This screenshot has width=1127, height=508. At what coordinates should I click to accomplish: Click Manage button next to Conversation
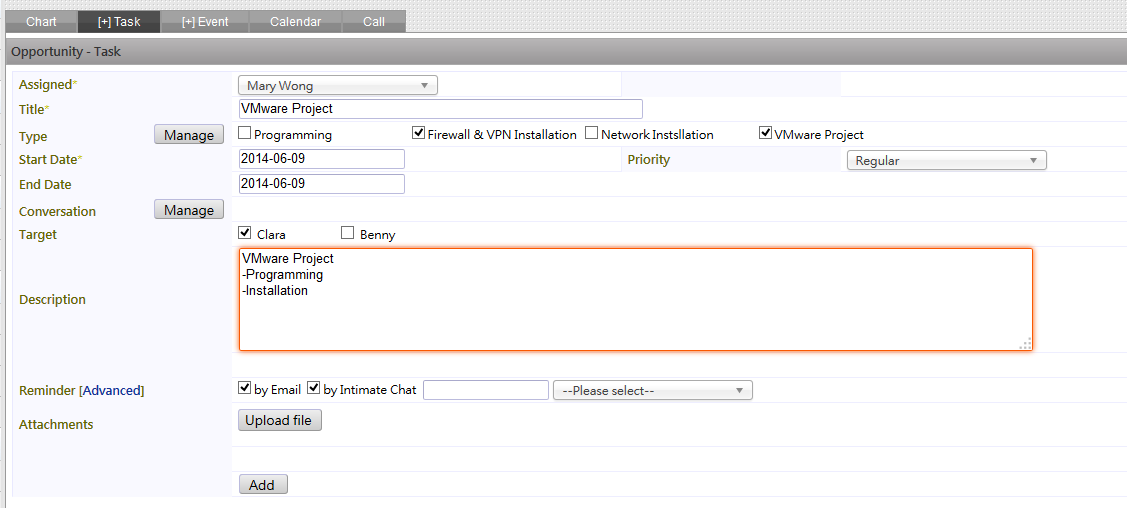coord(189,210)
